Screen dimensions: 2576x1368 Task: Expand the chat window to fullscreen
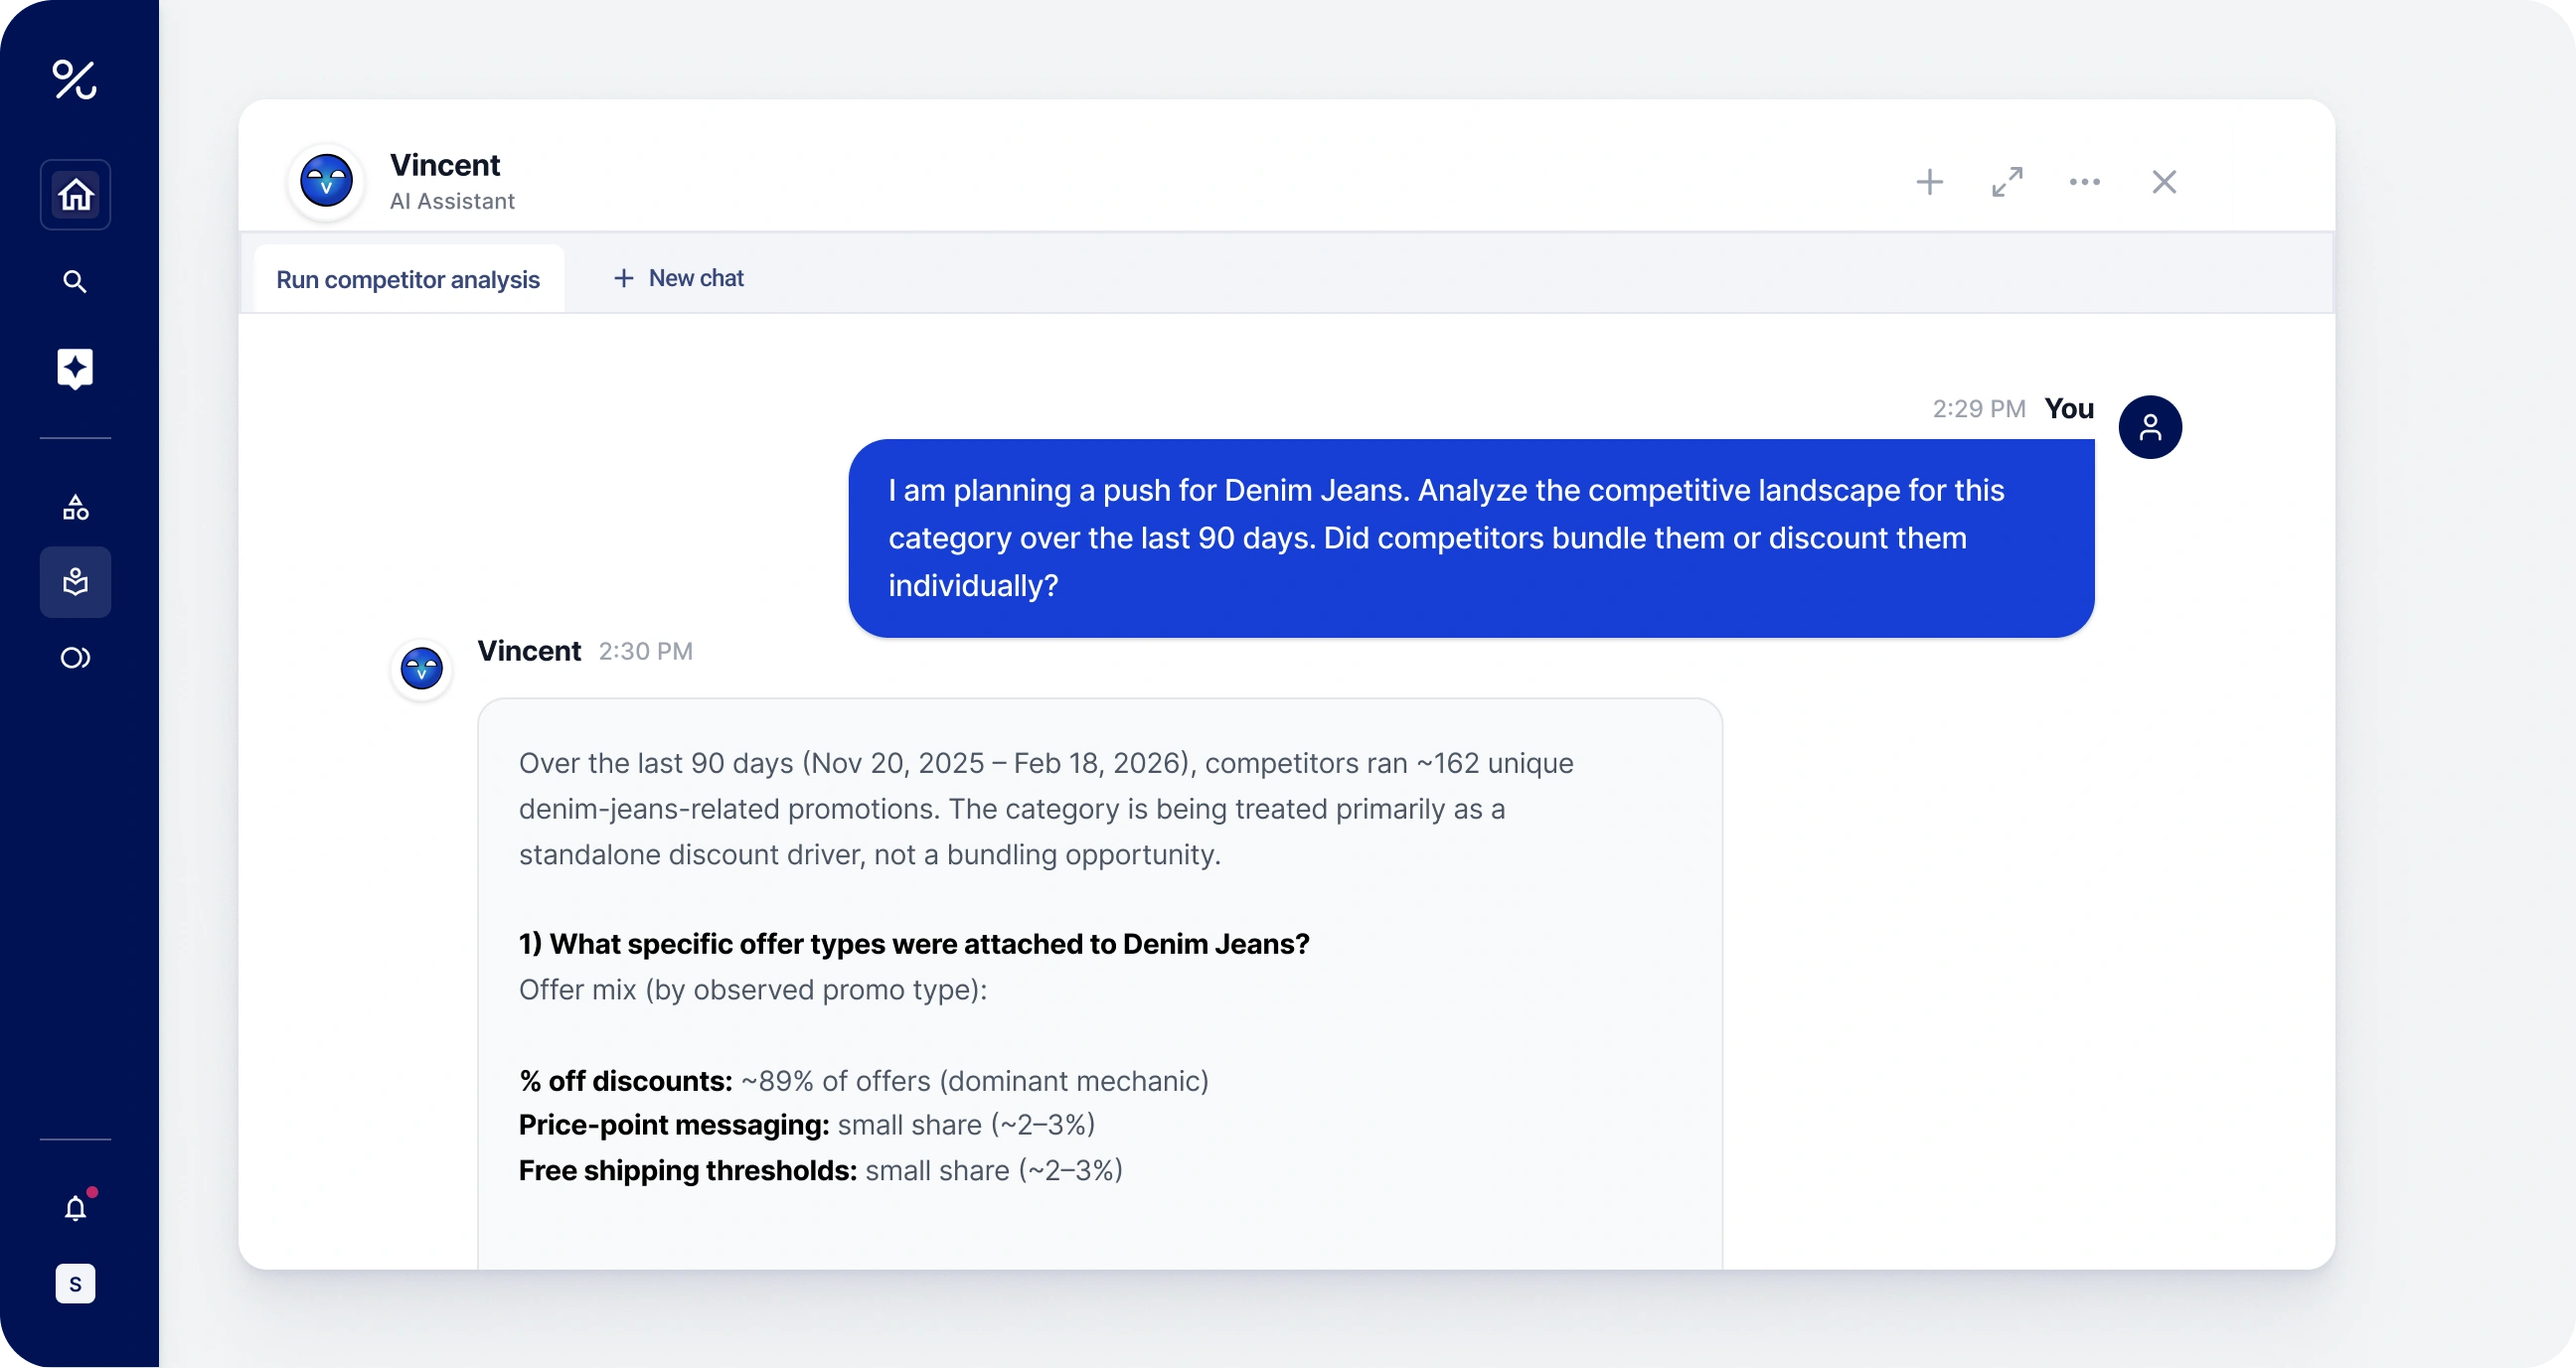pyautogui.click(x=2006, y=182)
